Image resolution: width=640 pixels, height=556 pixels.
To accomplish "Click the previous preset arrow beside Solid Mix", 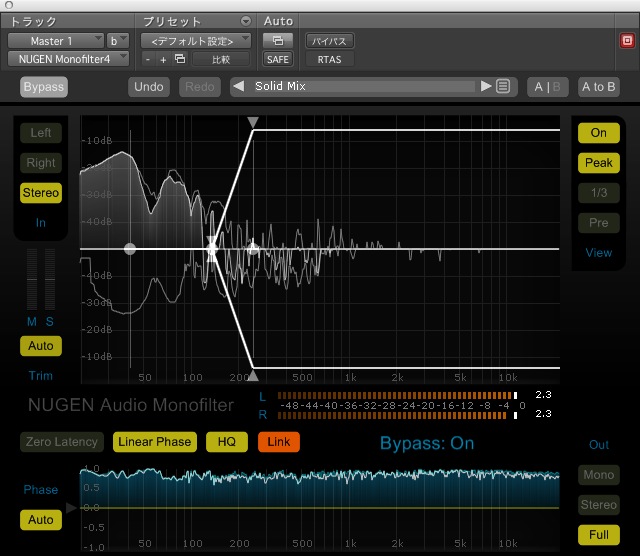I will tap(239, 87).
